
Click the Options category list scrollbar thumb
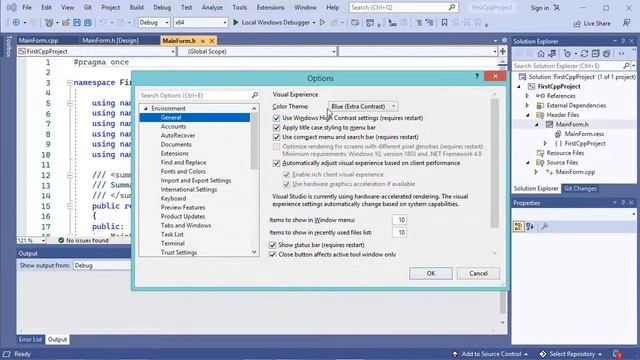[x=254, y=141]
